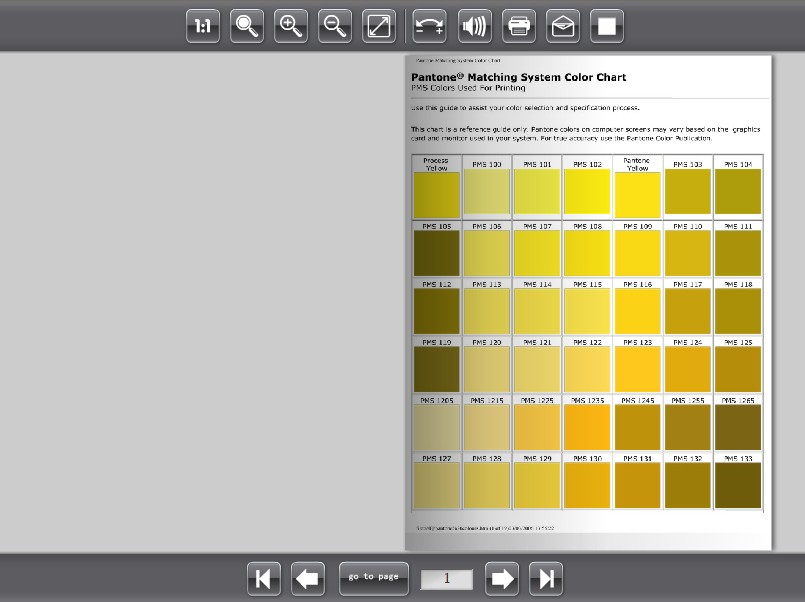Image resolution: width=805 pixels, height=602 pixels.
Task: Choose the PMS 131 swatch
Action: 638,485
